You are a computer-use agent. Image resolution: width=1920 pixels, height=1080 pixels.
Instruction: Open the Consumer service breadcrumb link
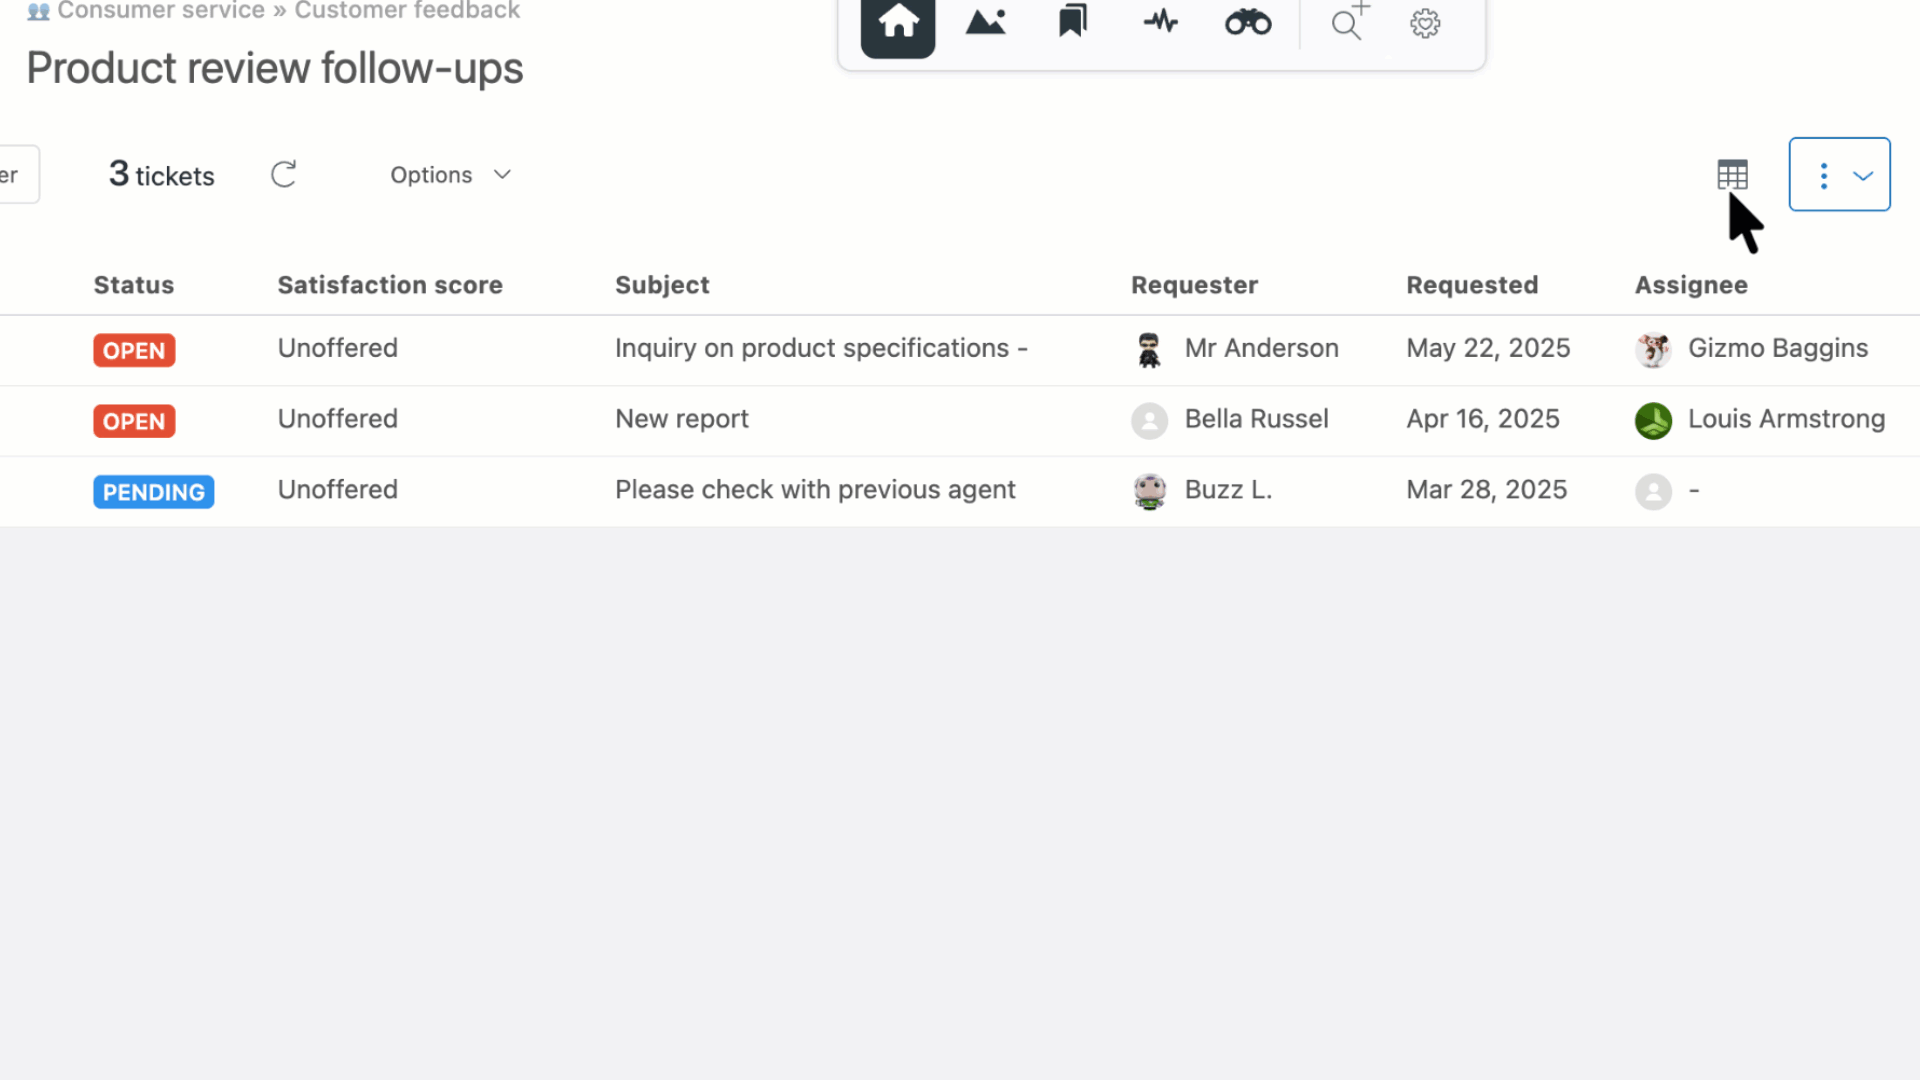pyautogui.click(x=161, y=11)
